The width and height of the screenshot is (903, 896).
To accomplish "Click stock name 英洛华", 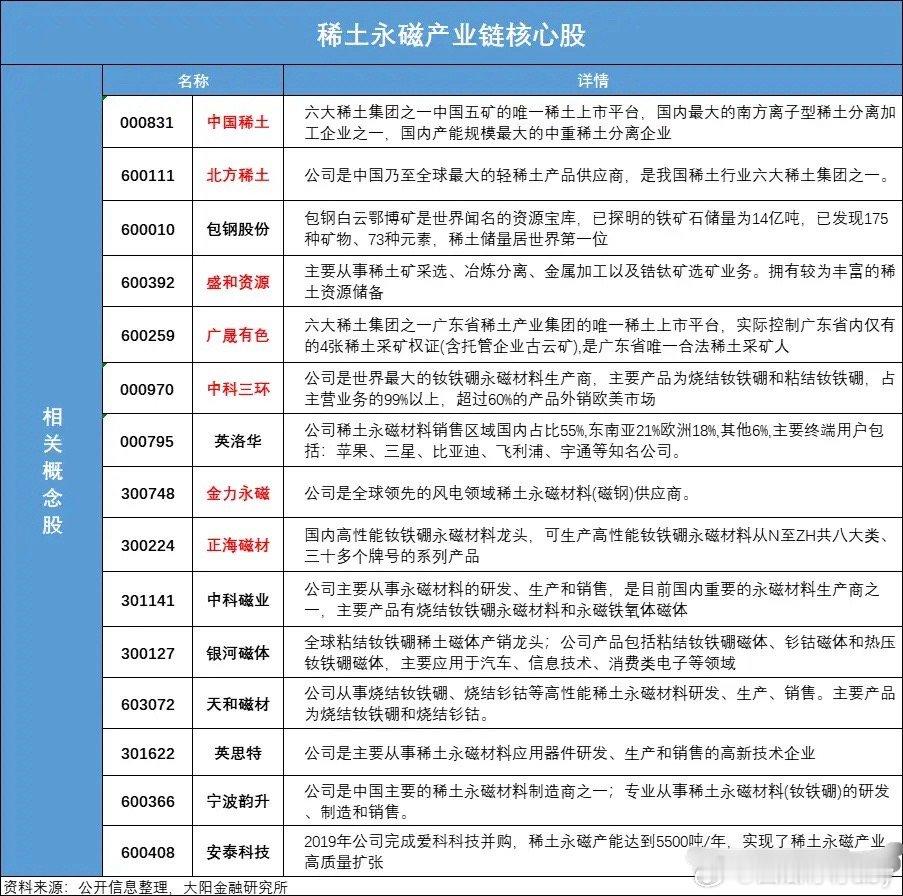I will tap(238, 441).
